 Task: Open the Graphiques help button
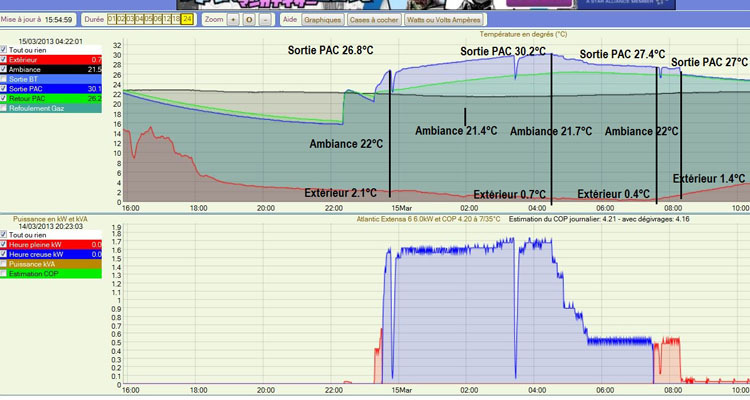coord(322,19)
